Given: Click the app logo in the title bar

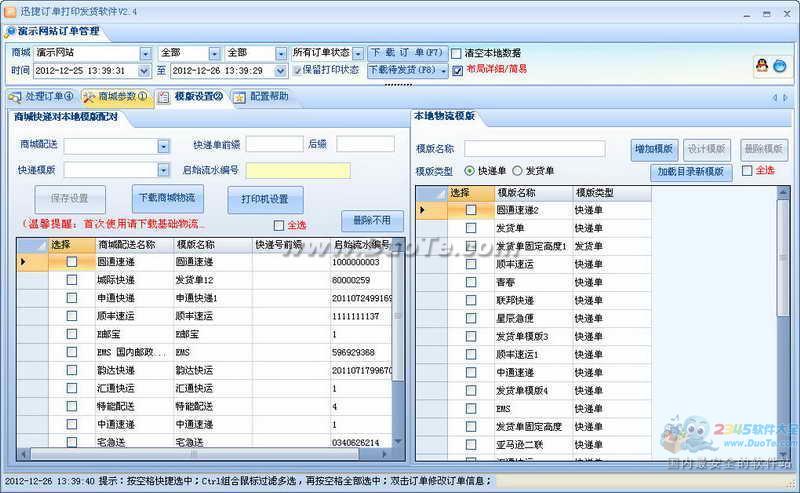Looking at the screenshot, I should (x=10, y=11).
